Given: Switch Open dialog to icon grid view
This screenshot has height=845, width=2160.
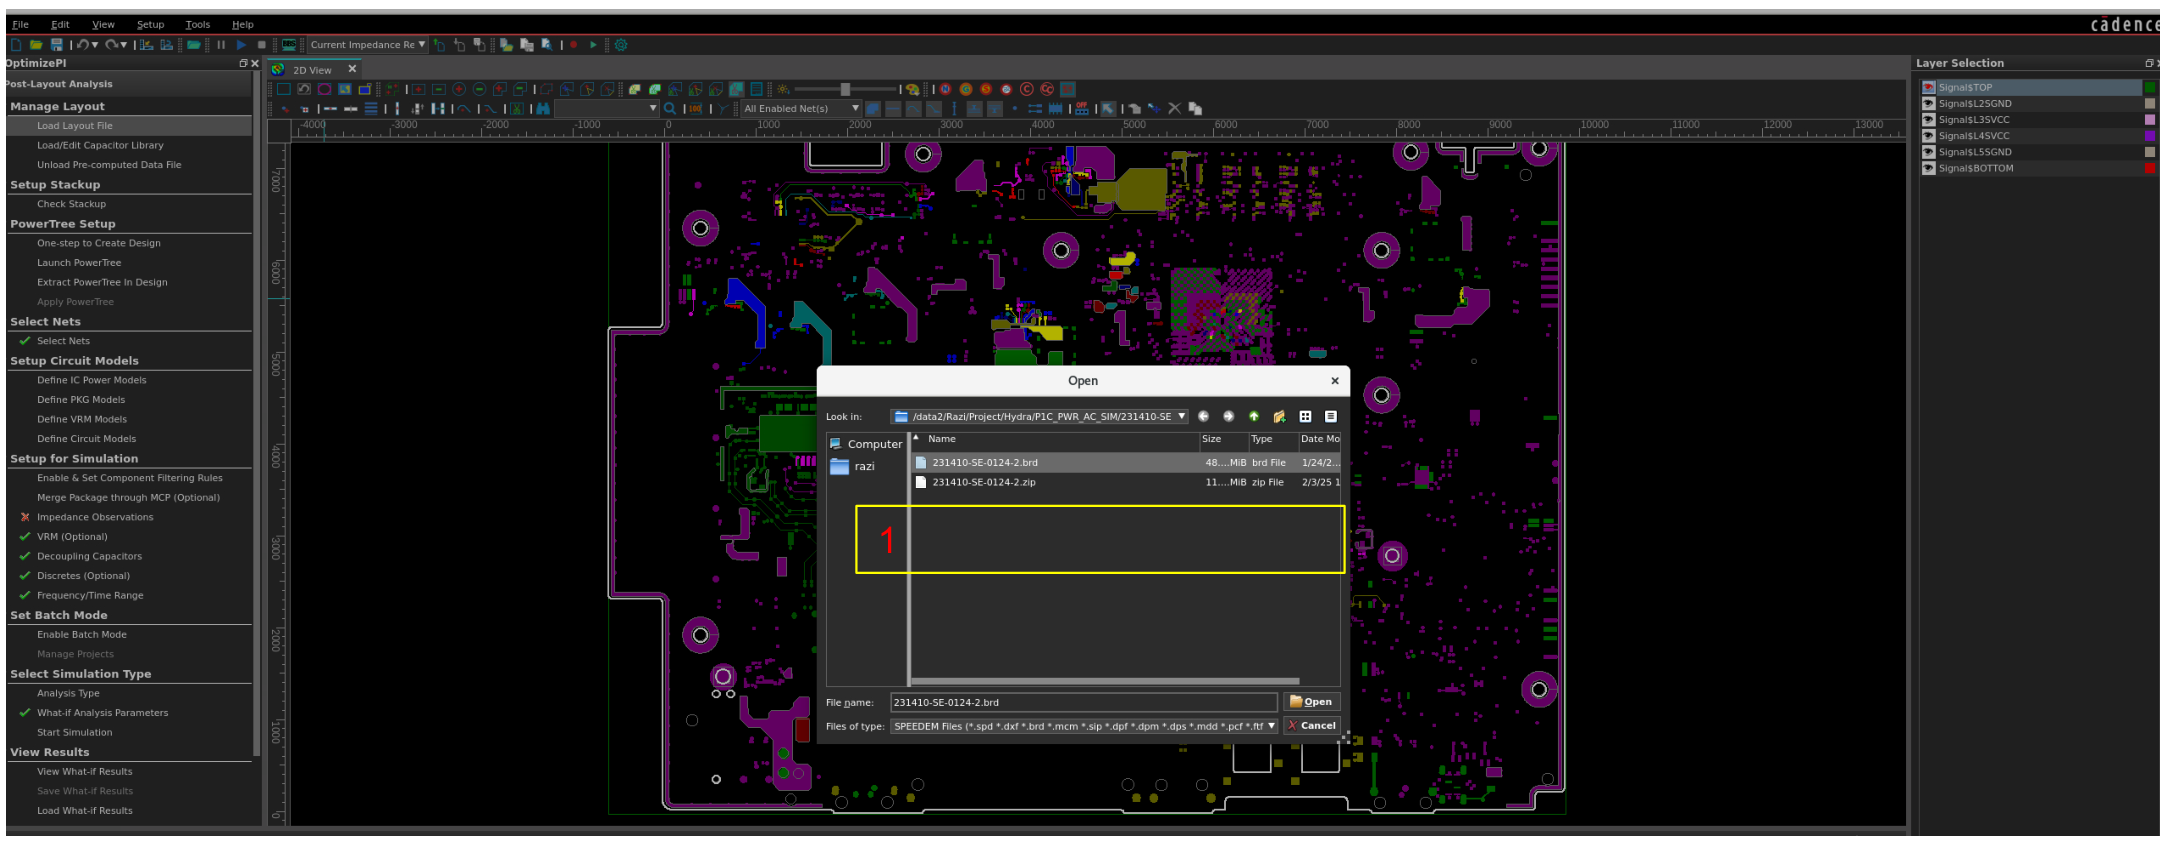Looking at the screenshot, I should point(1305,416).
